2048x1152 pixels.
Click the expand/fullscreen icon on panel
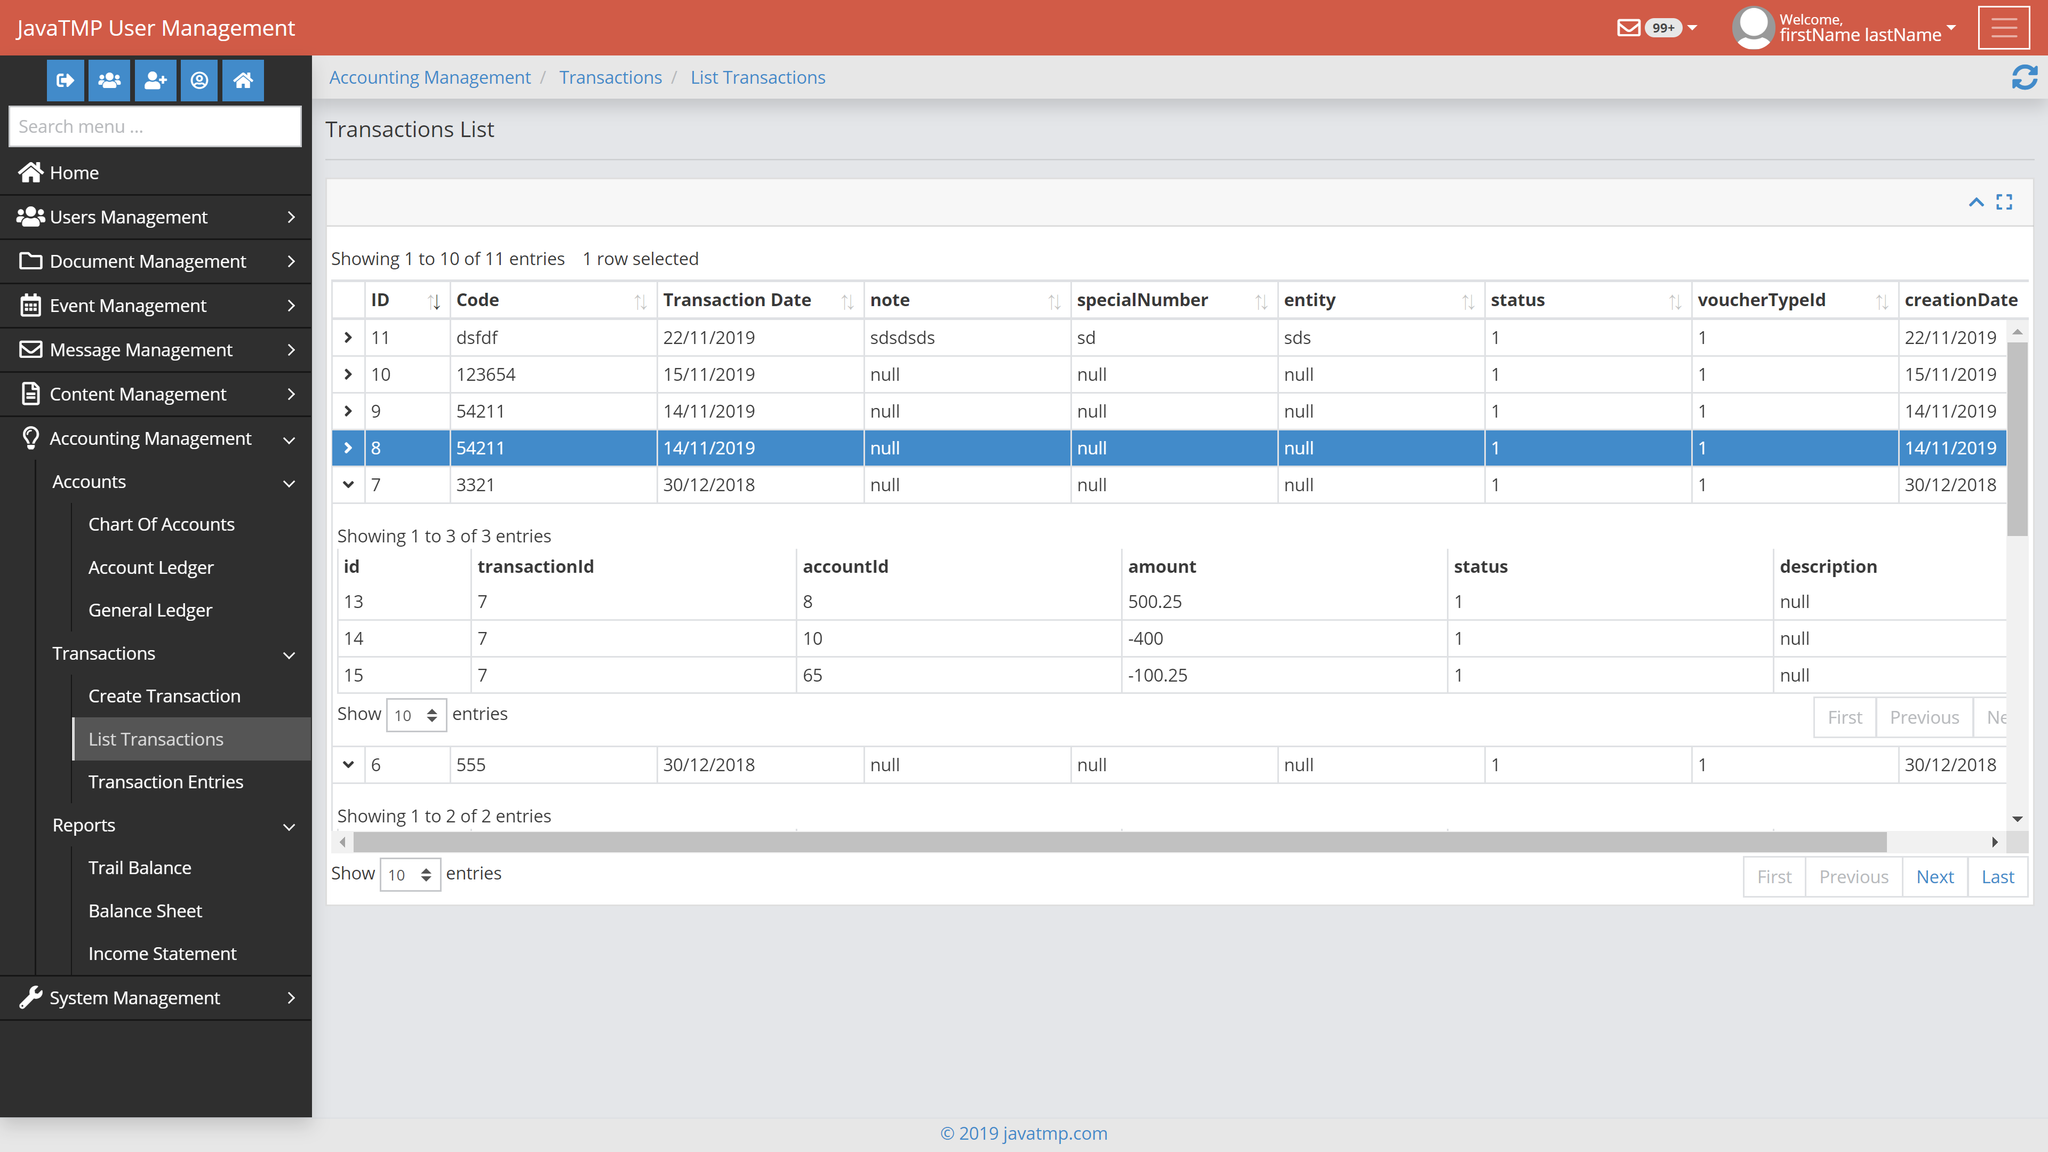point(2003,203)
